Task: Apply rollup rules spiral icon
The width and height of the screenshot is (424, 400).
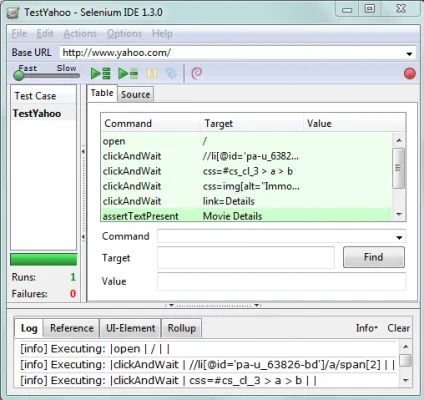Action: 197,73
